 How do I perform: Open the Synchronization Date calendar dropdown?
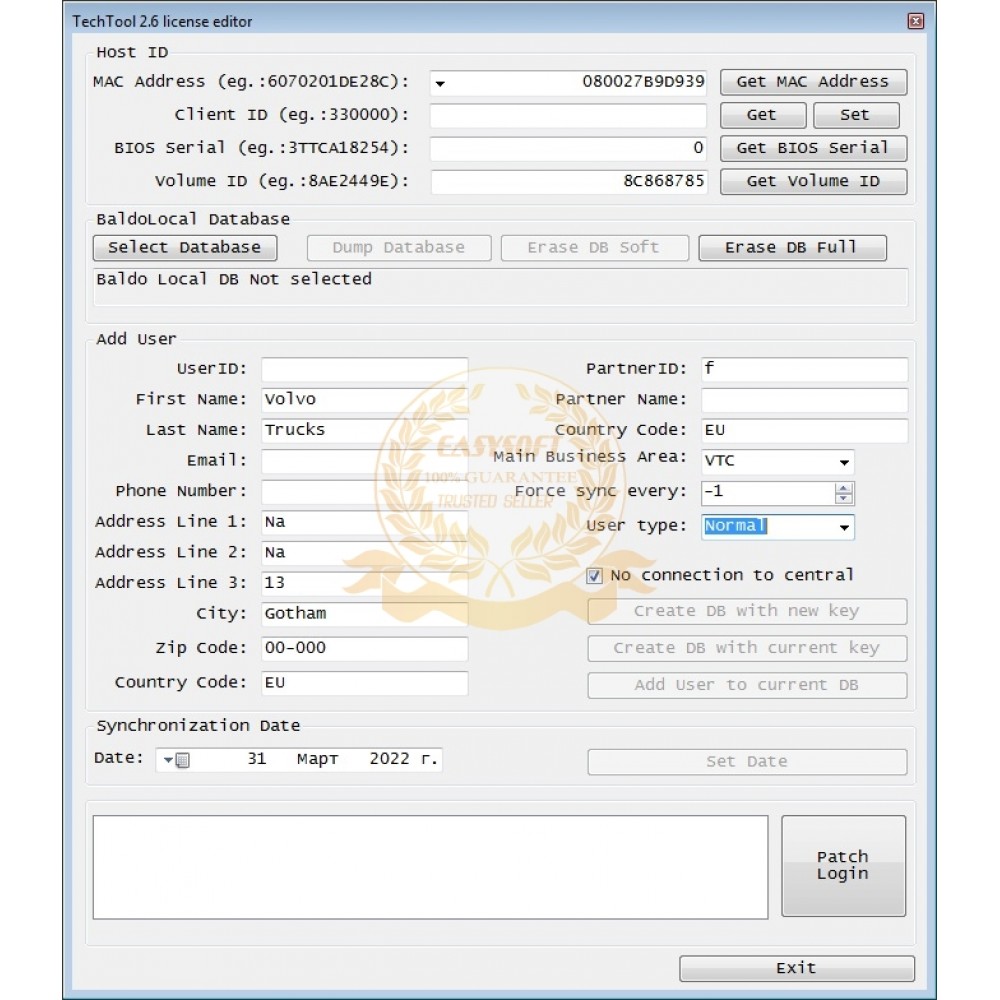(175, 760)
